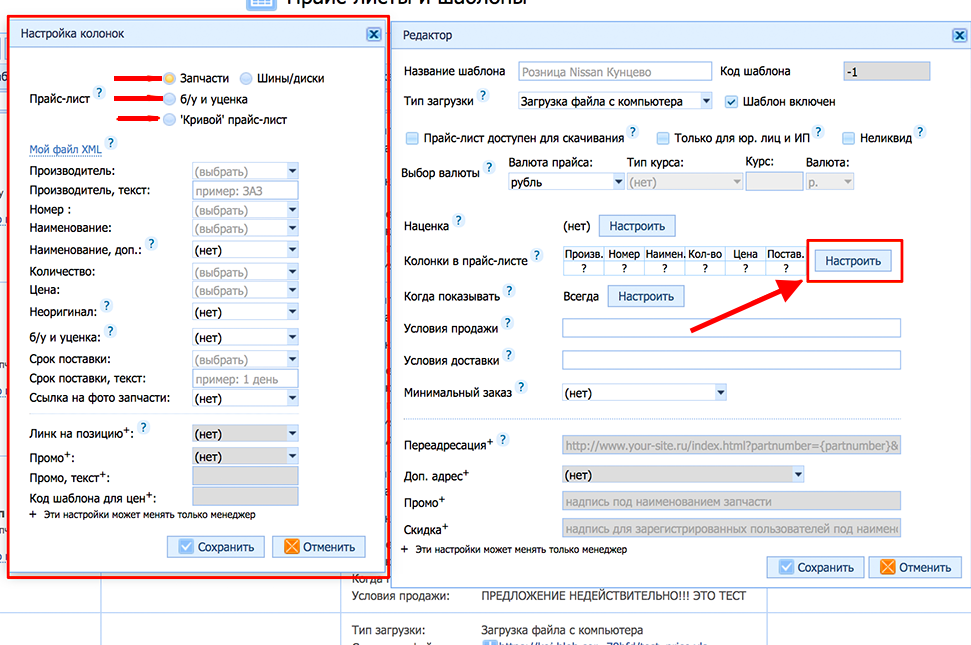
Task: Click help icon next to Тип загрузки
Action: click(483, 96)
